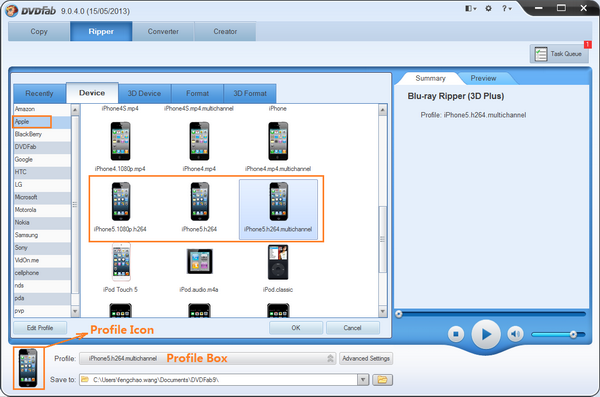The height and width of the screenshot is (397, 600).
Task: Select the iPhone5.h264 profile icon
Action: [x=200, y=201]
